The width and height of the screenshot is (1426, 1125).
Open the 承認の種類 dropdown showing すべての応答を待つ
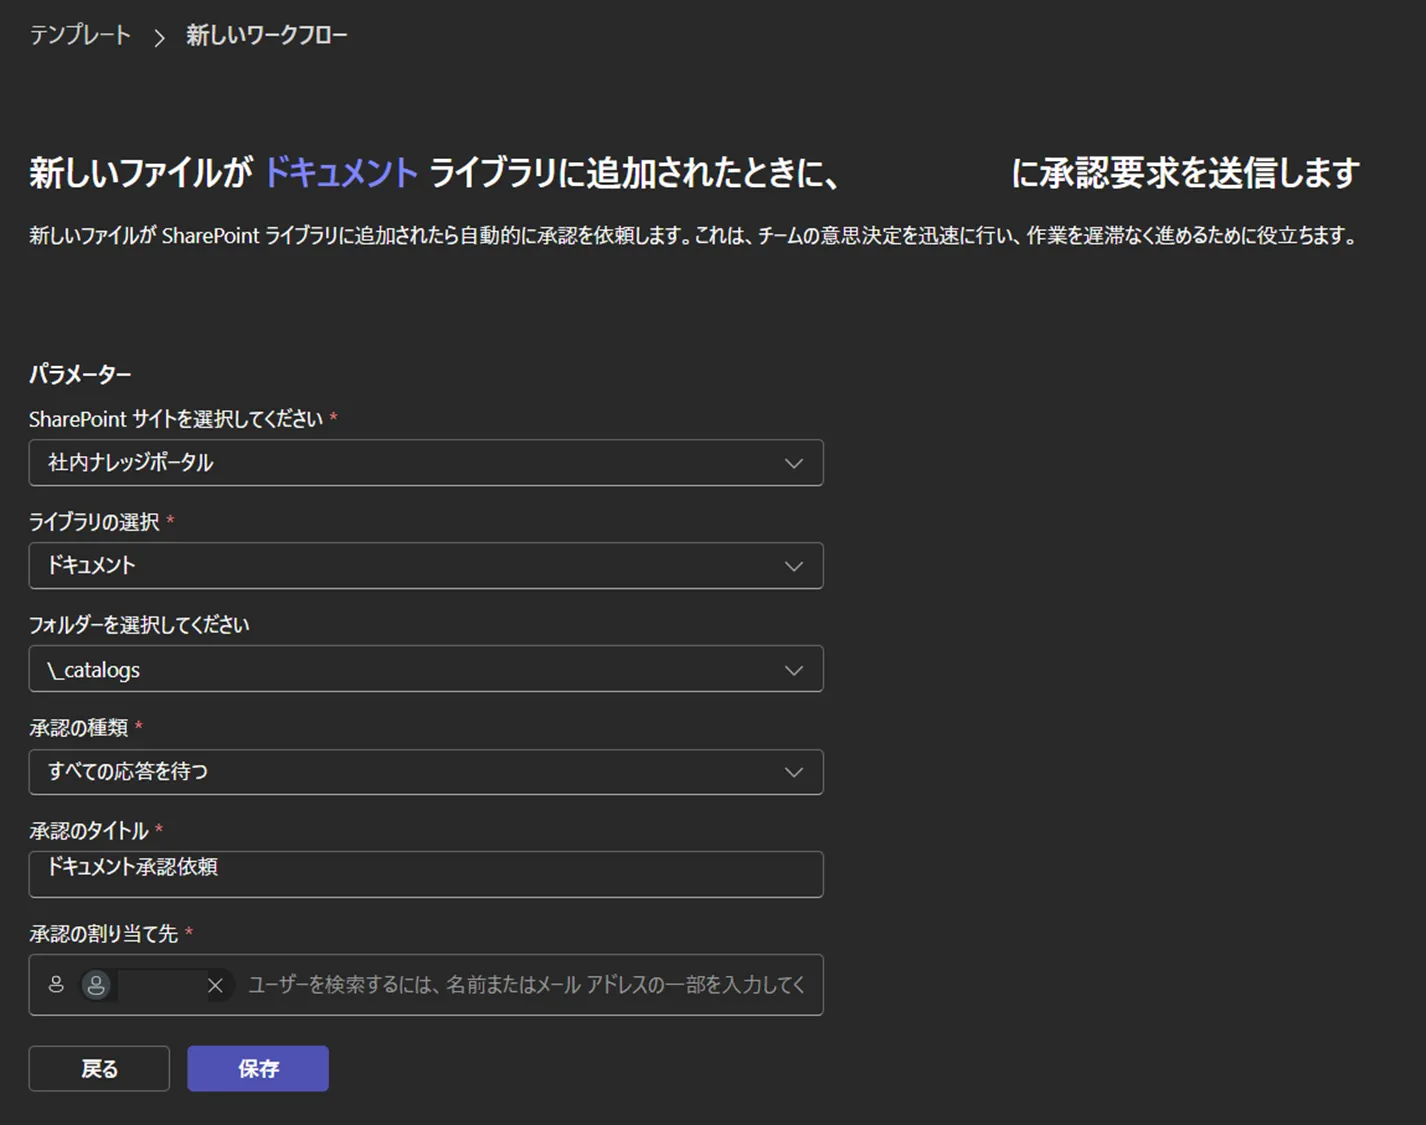tap(426, 772)
